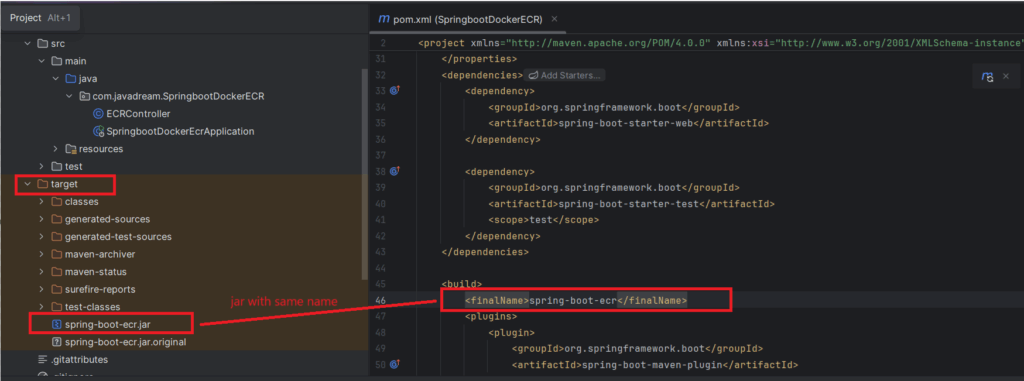The width and height of the screenshot is (1024, 381).
Task: Open the Project tool window header
Action: (x=40, y=18)
